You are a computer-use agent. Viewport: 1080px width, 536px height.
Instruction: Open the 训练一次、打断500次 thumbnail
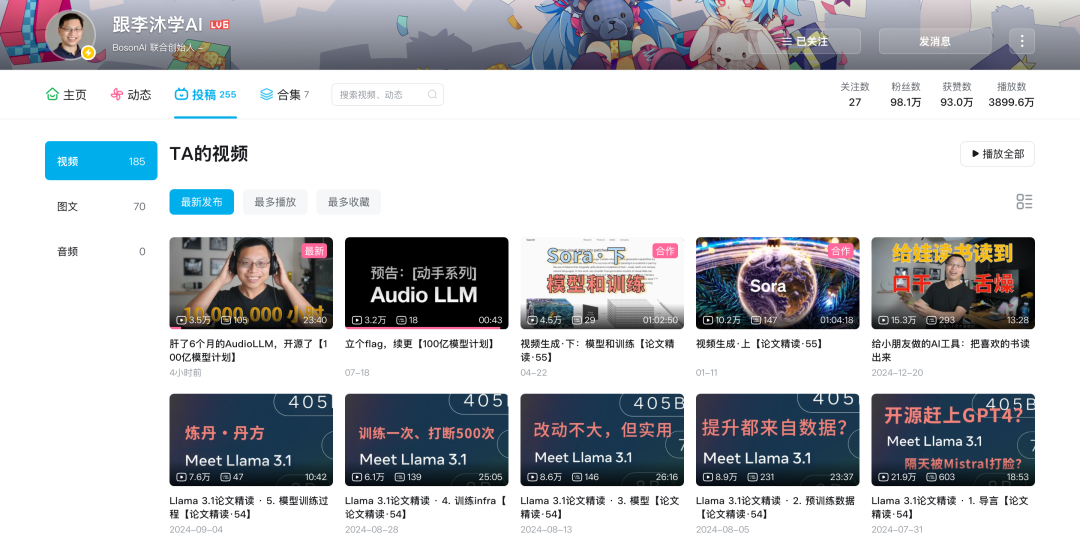pyautogui.click(x=426, y=440)
